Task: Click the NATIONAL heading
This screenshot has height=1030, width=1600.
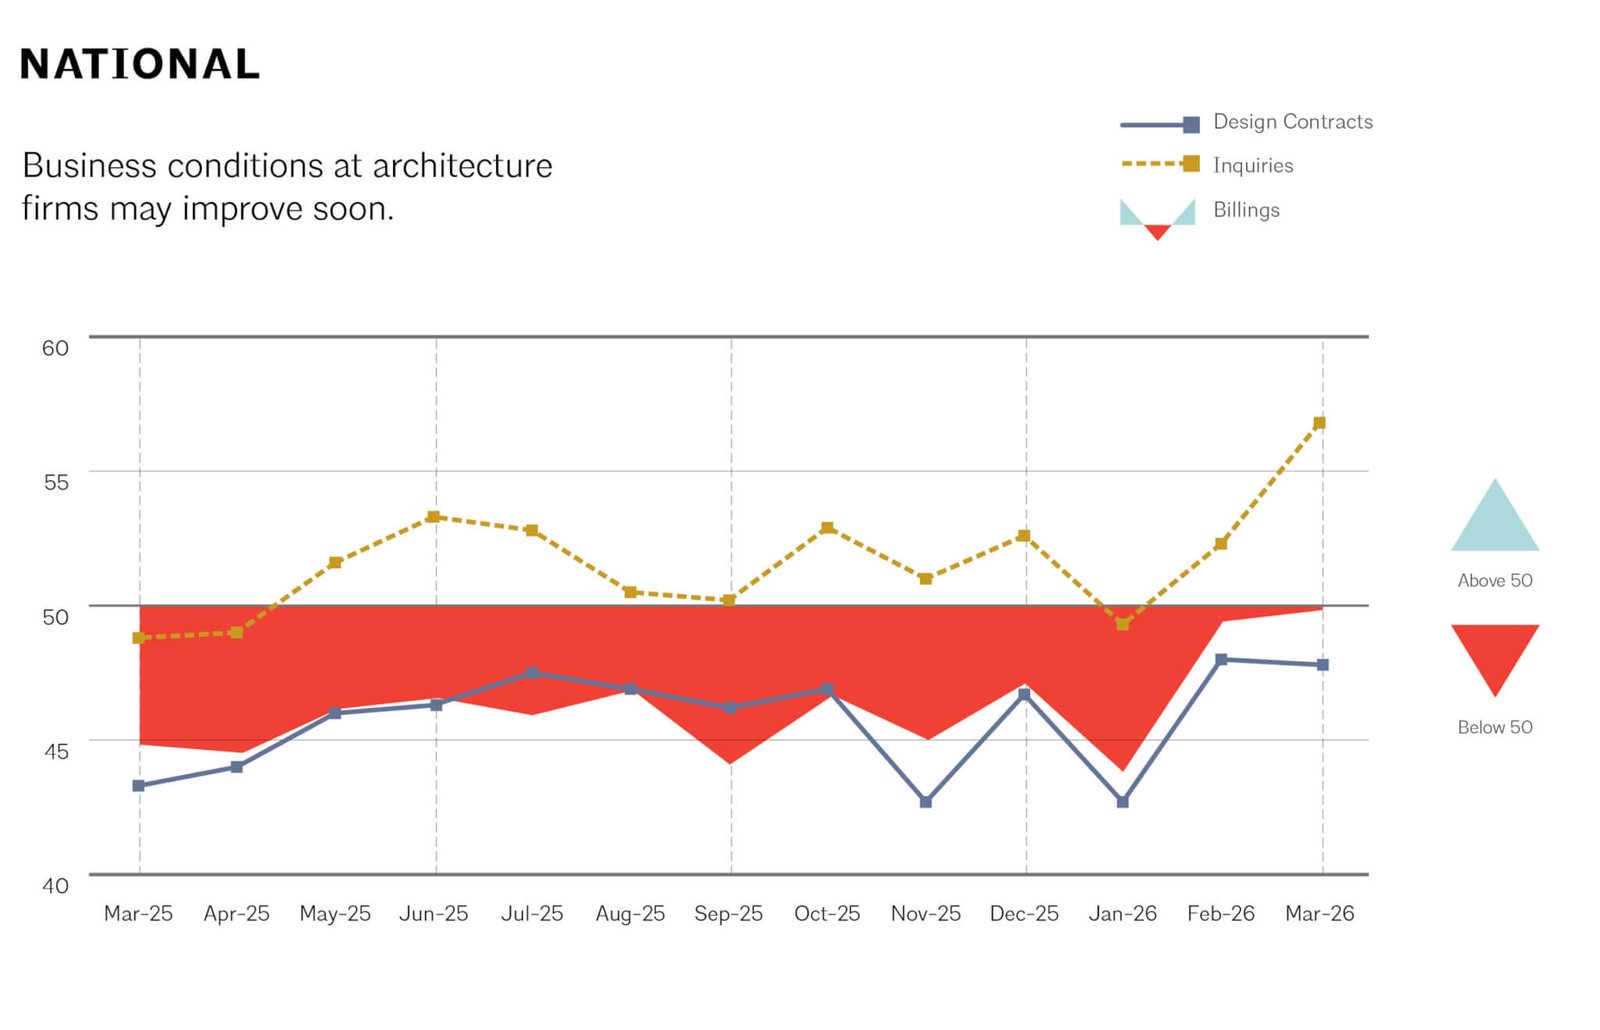Action: point(140,65)
